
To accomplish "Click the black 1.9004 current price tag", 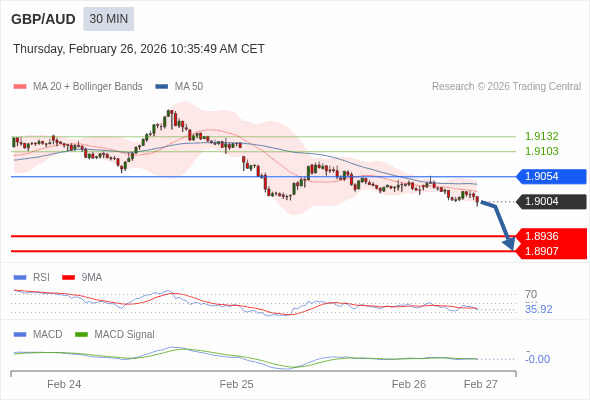I will click(x=551, y=202).
